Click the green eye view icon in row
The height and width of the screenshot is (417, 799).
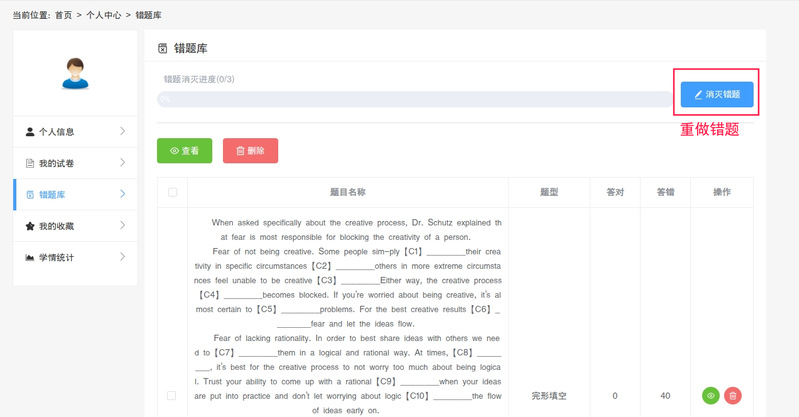(x=711, y=396)
